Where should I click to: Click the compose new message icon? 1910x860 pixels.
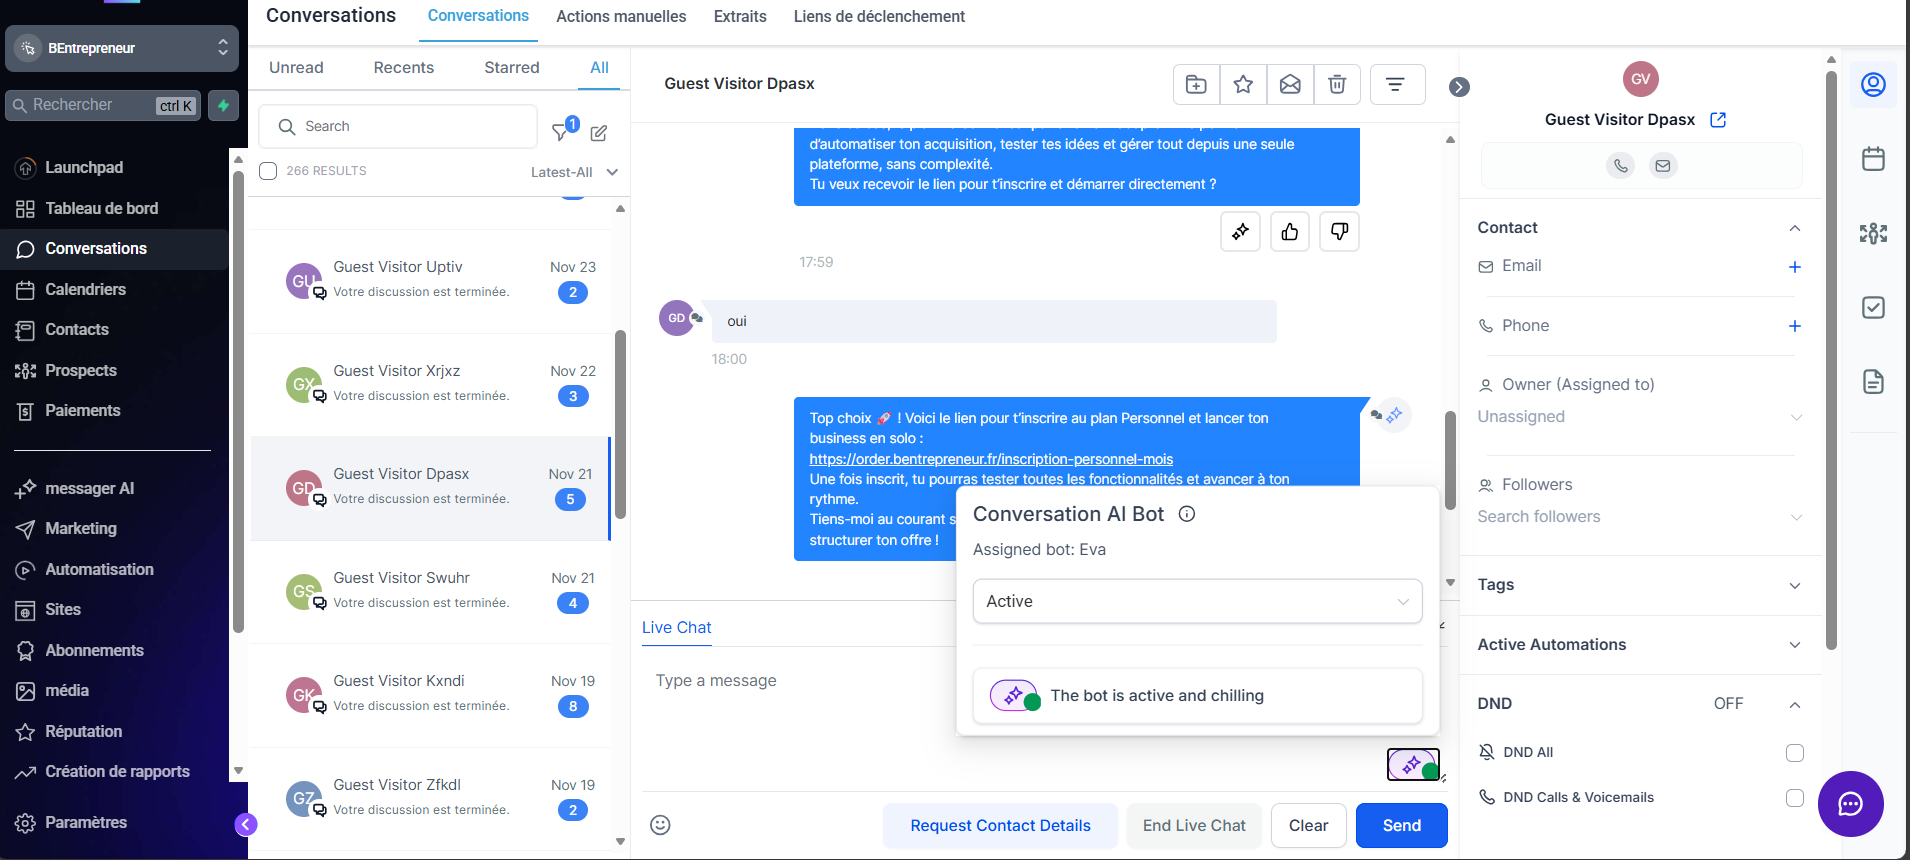[x=599, y=133]
